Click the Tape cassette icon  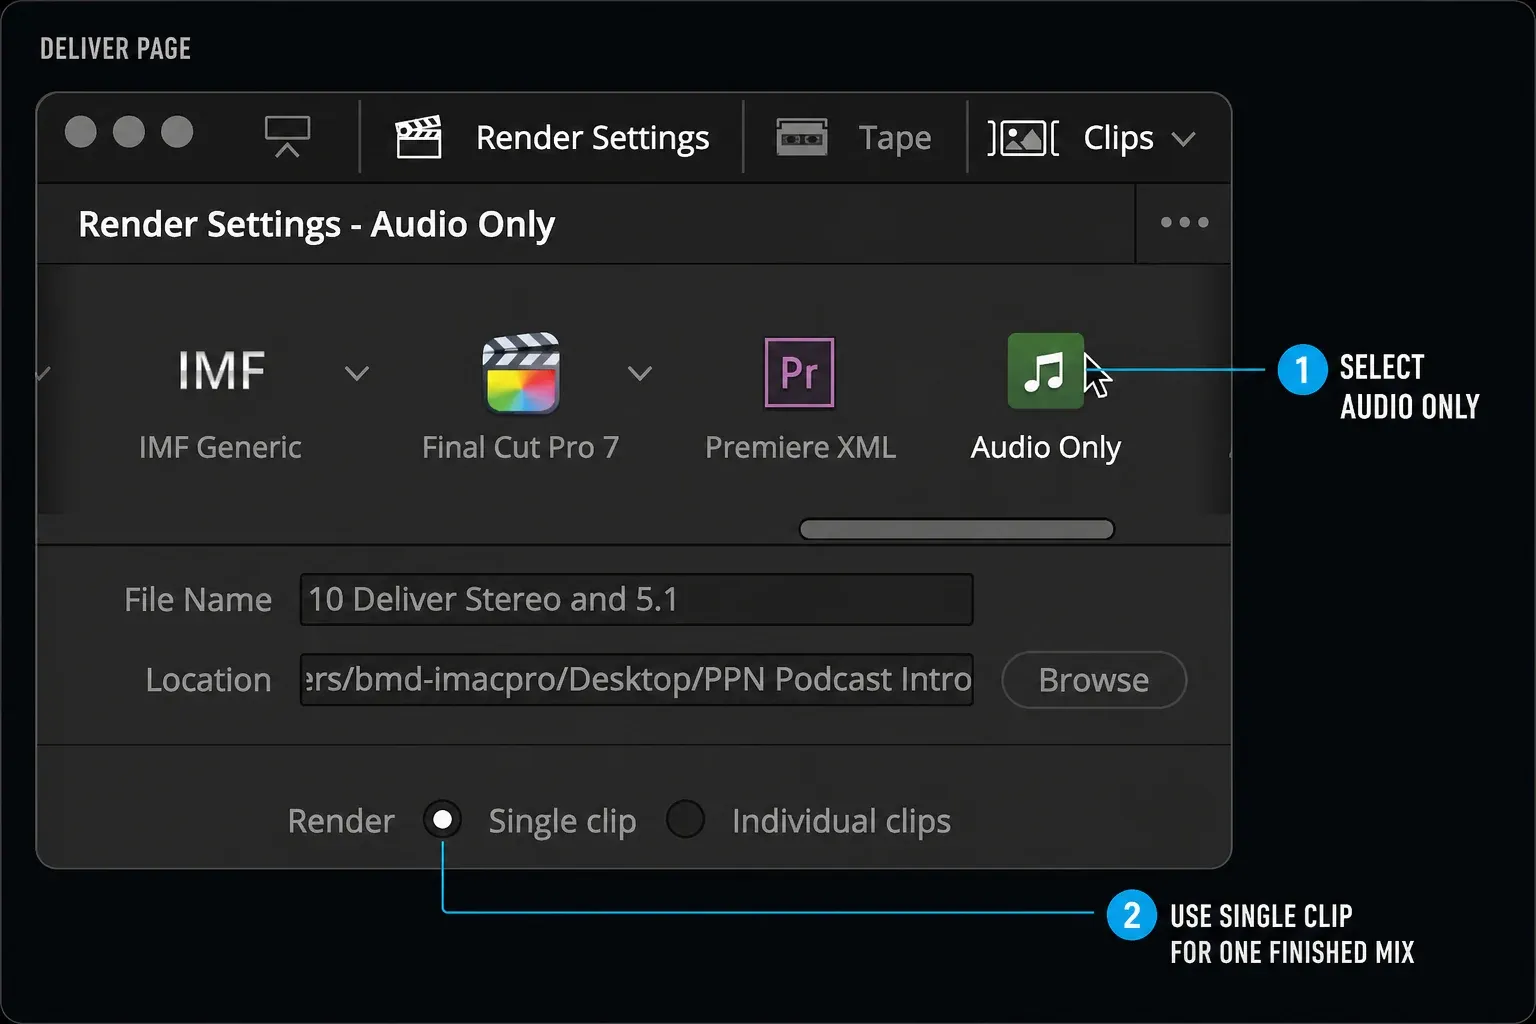point(802,137)
